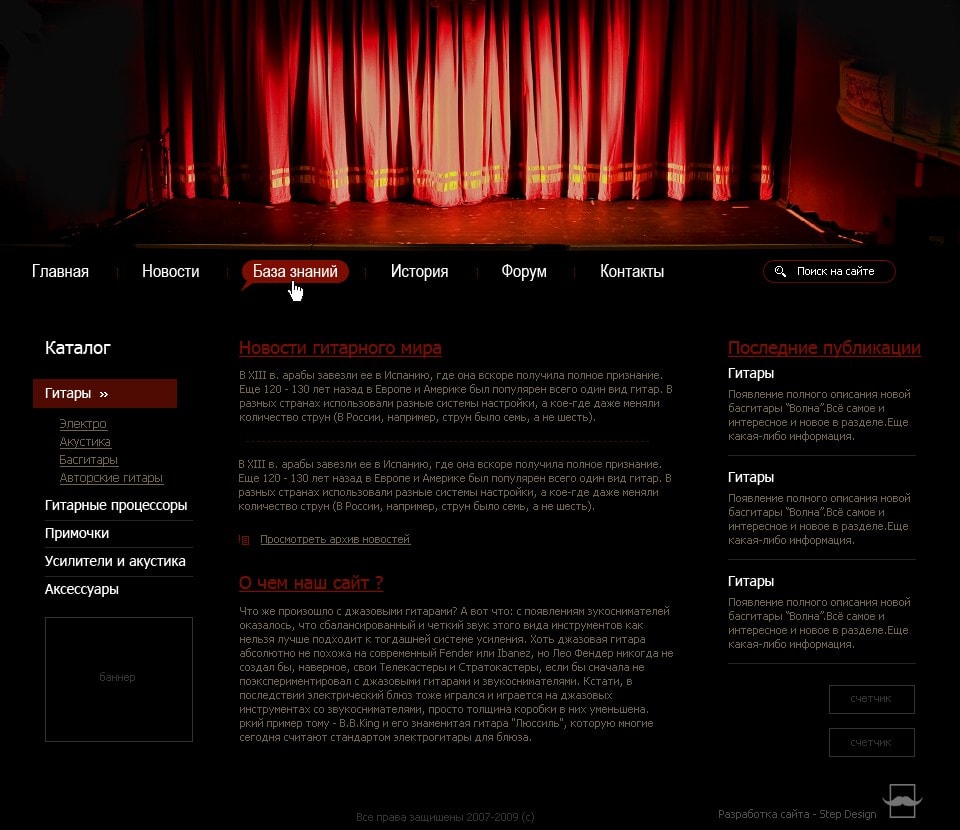
Task: Click the Поиск на сайте search field
Action: [x=829, y=271]
